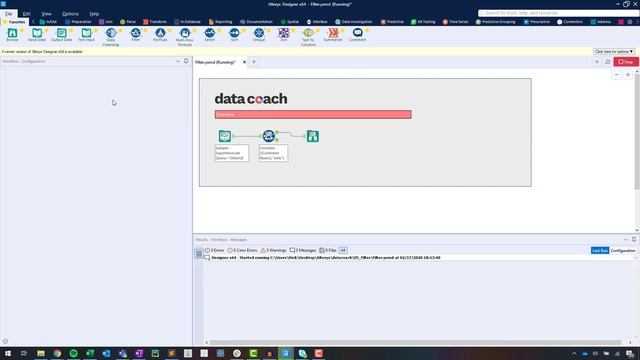640x360 pixels.
Task: Select the Text Input tool
Action: (x=86, y=35)
